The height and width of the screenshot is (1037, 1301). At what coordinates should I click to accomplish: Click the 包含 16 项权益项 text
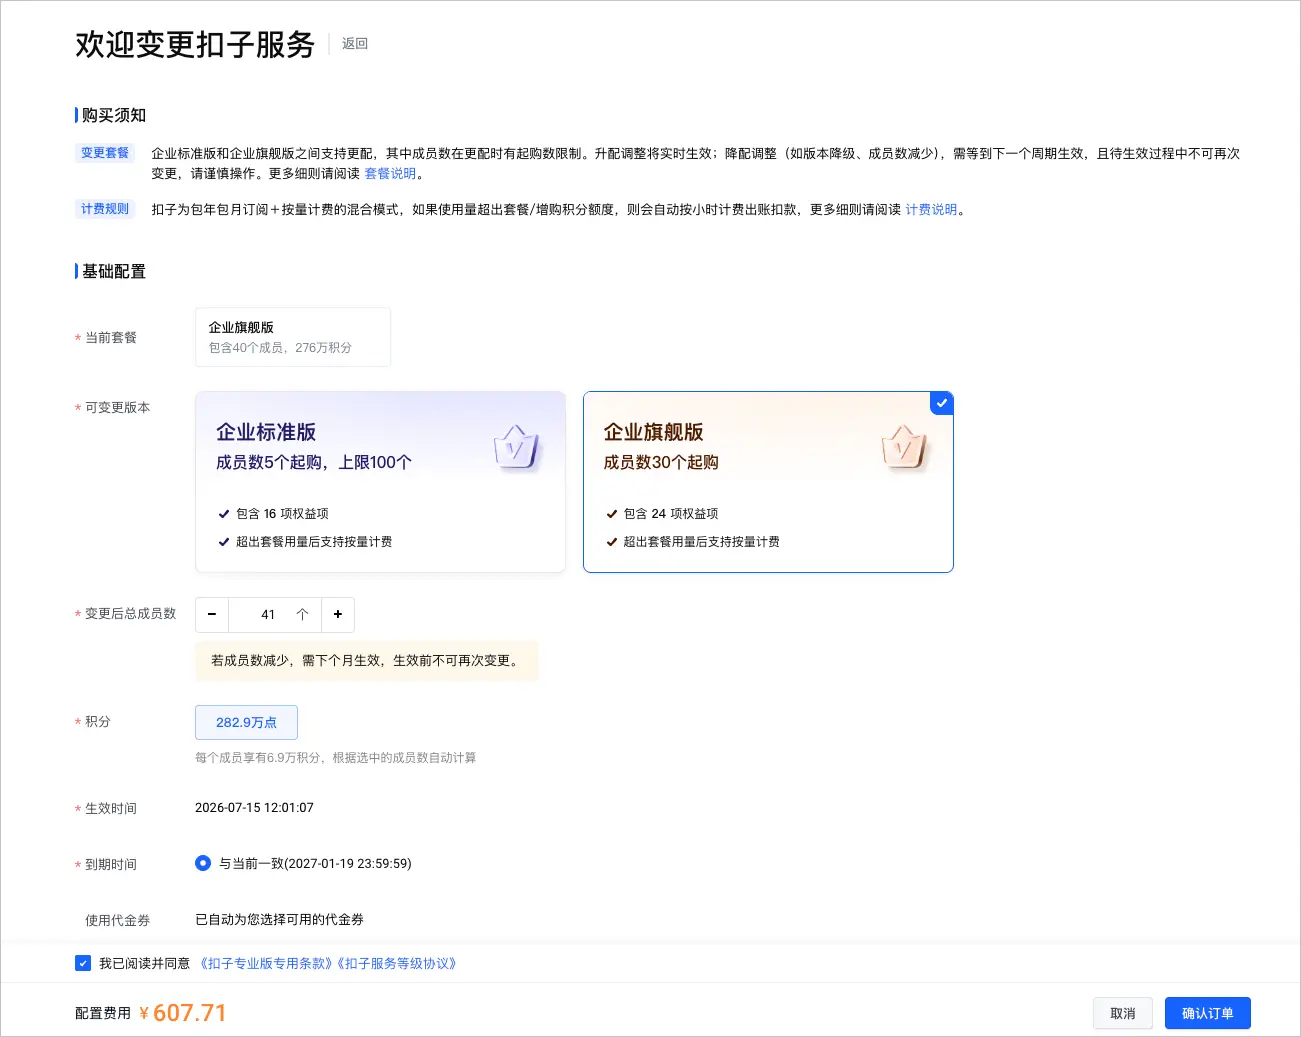(x=282, y=514)
